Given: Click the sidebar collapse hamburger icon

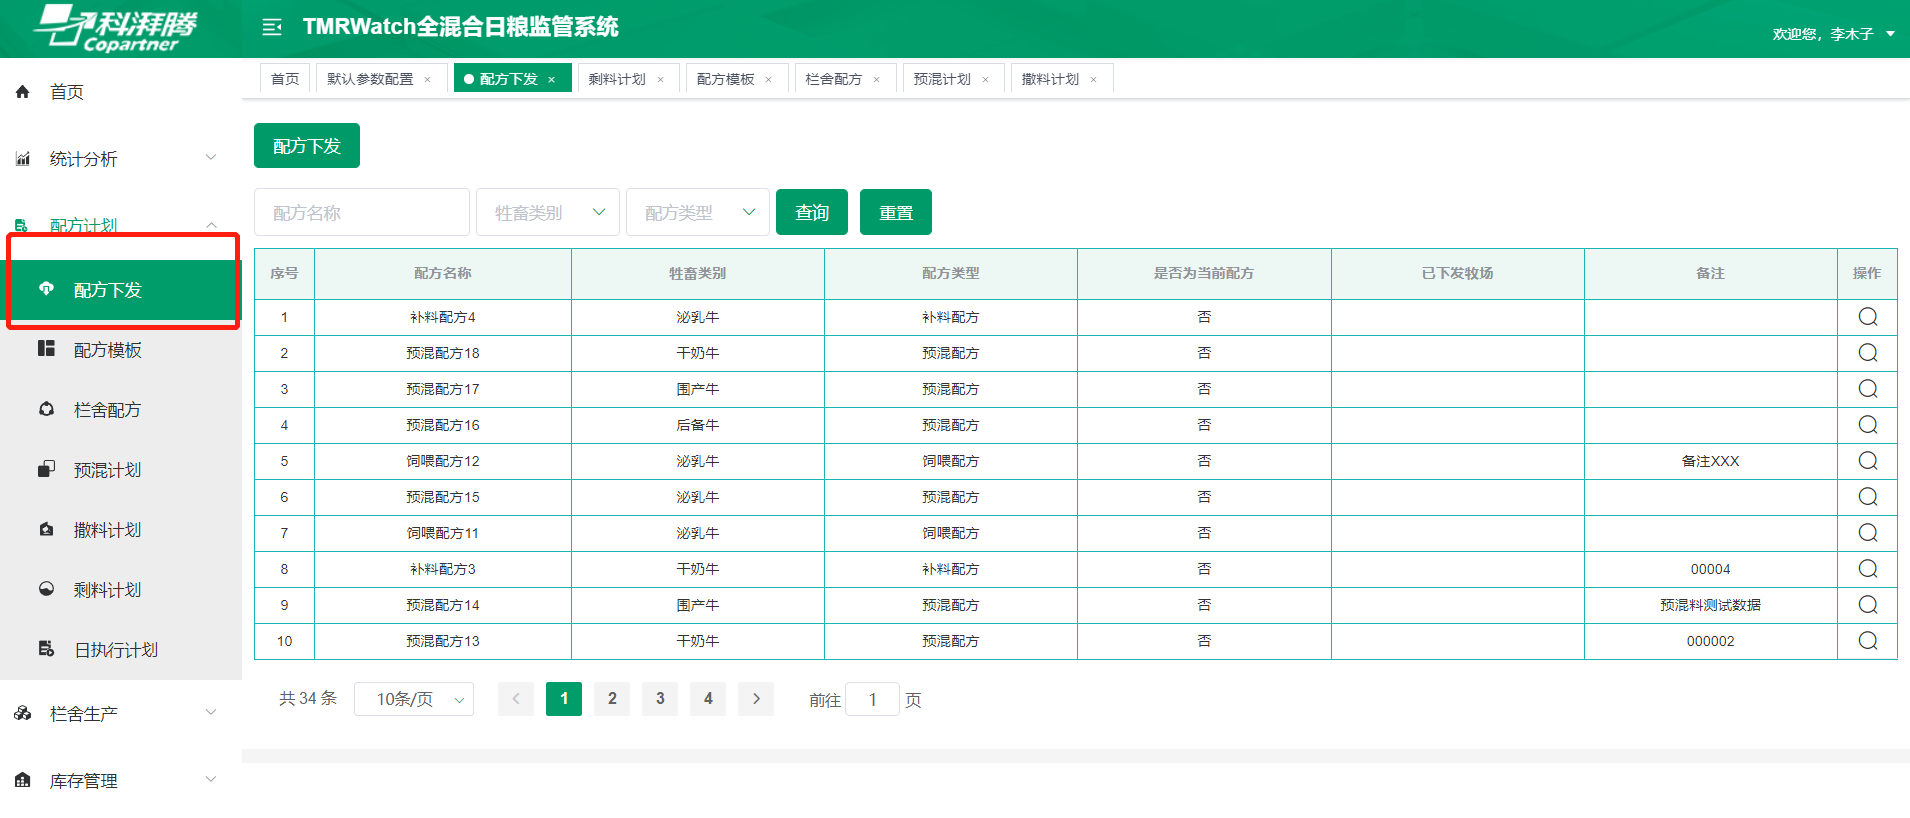Looking at the screenshot, I should tap(271, 27).
